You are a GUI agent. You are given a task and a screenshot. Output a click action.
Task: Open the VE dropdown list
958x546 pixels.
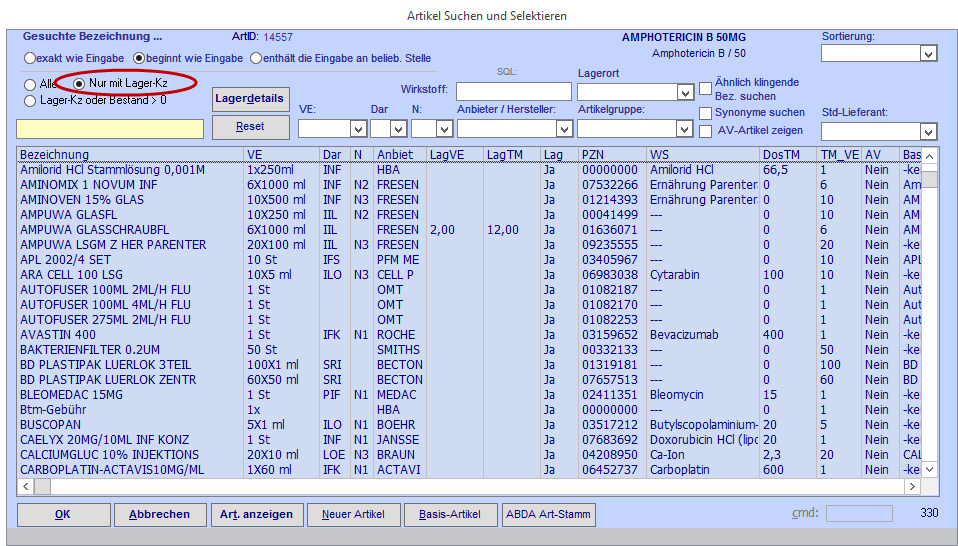pyautogui.click(x=358, y=129)
